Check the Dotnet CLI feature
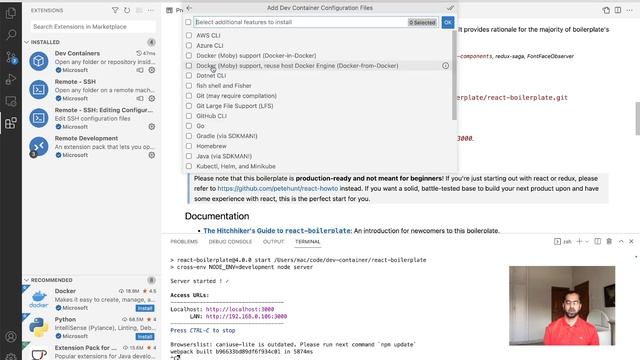Image resolution: width=640 pixels, height=360 pixels. (x=189, y=76)
